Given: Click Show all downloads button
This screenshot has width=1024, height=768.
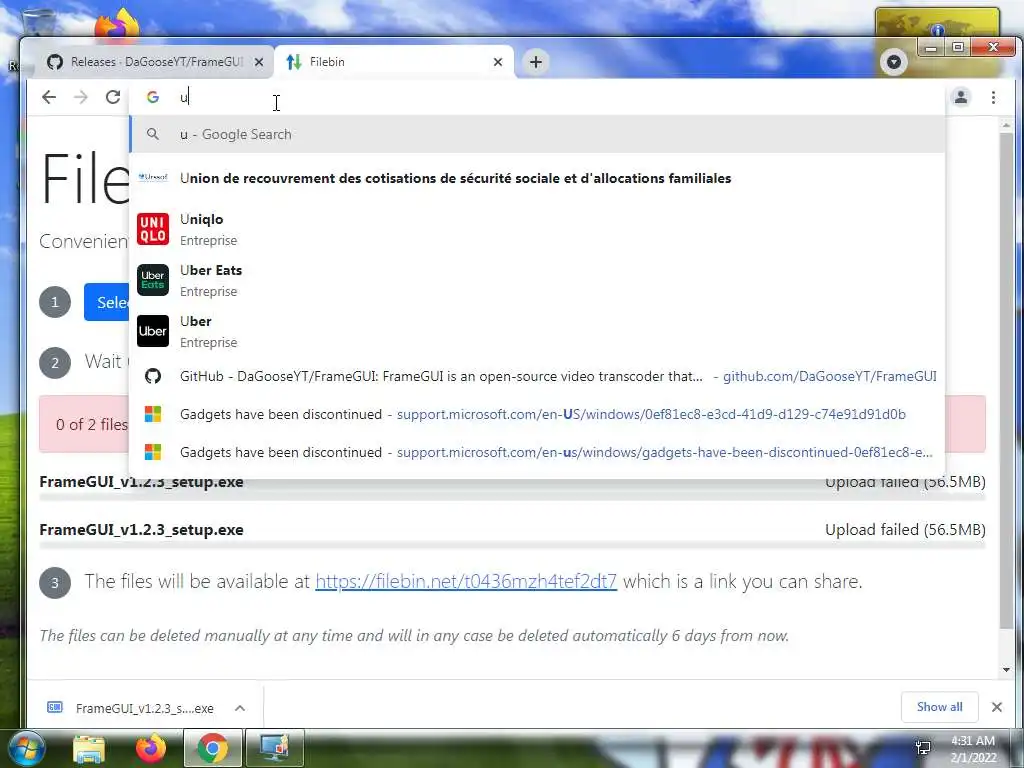Looking at the screenshot, I should (x=939, y=707).
